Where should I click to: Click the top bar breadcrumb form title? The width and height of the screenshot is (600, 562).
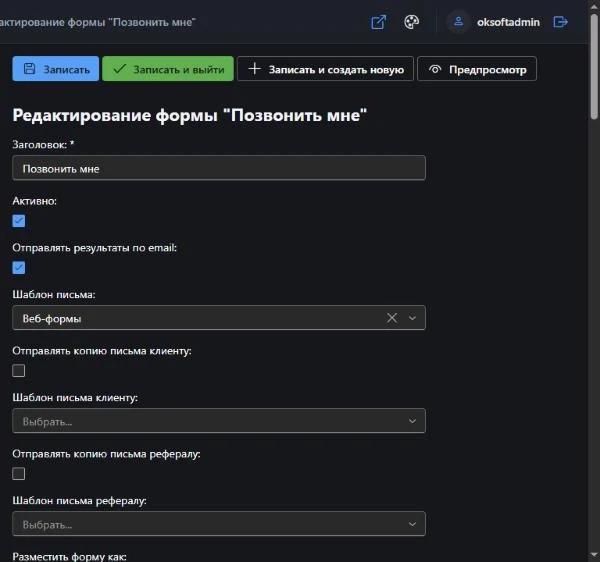[x=97, y=22]
